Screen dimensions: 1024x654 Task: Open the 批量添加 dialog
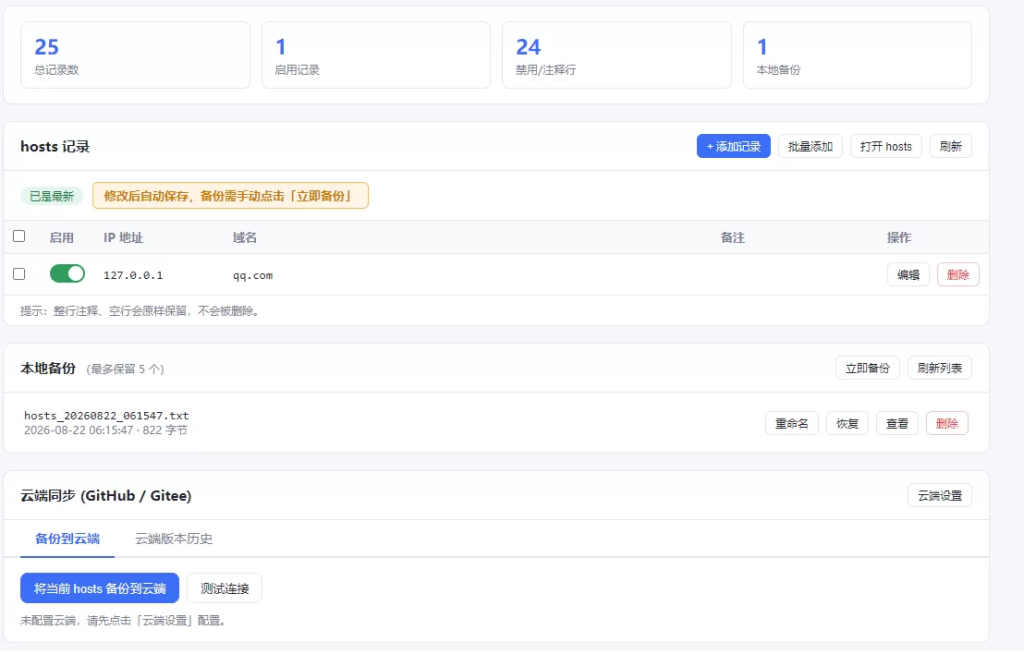(x=810, y=146)
